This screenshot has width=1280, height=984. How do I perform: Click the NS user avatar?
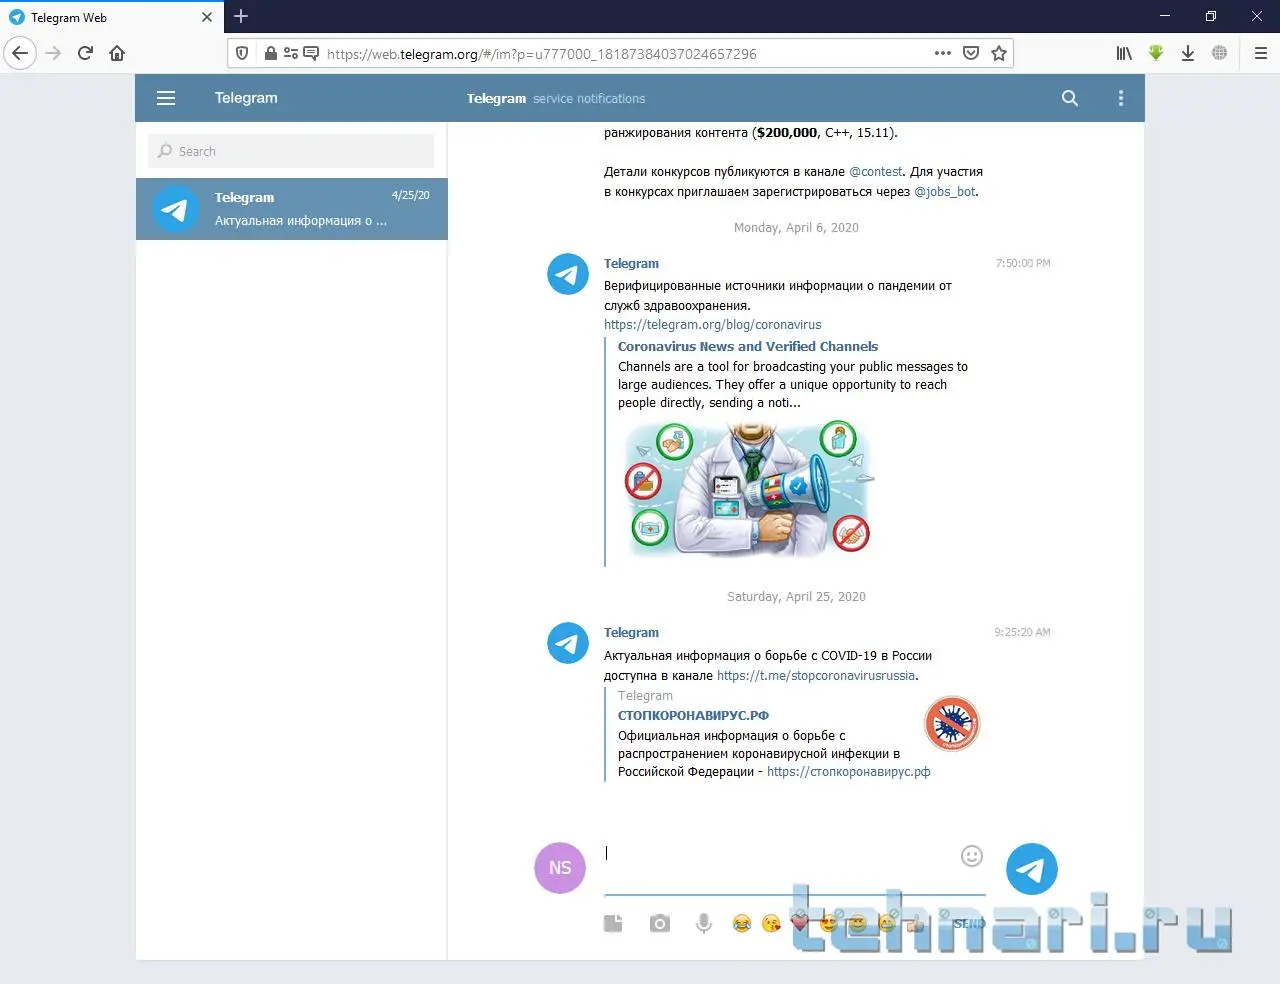[560, 868]
